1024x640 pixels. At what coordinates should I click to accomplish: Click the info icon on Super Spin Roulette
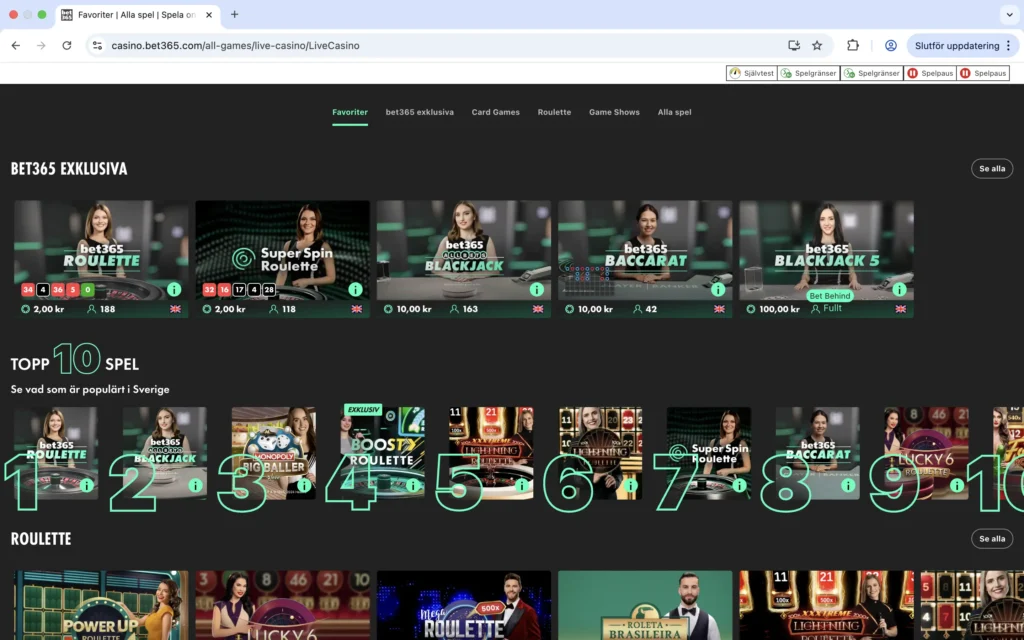click(x=355, y=289)
